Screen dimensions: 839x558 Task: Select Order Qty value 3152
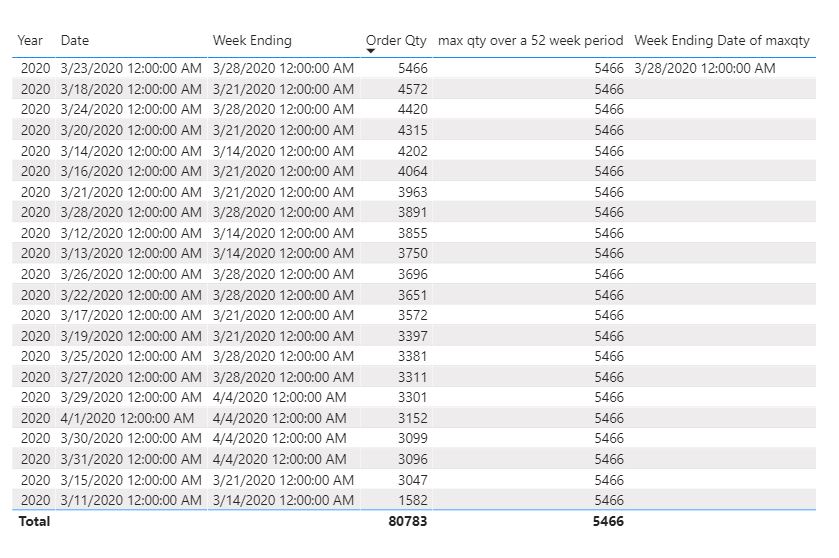(413, 418)
